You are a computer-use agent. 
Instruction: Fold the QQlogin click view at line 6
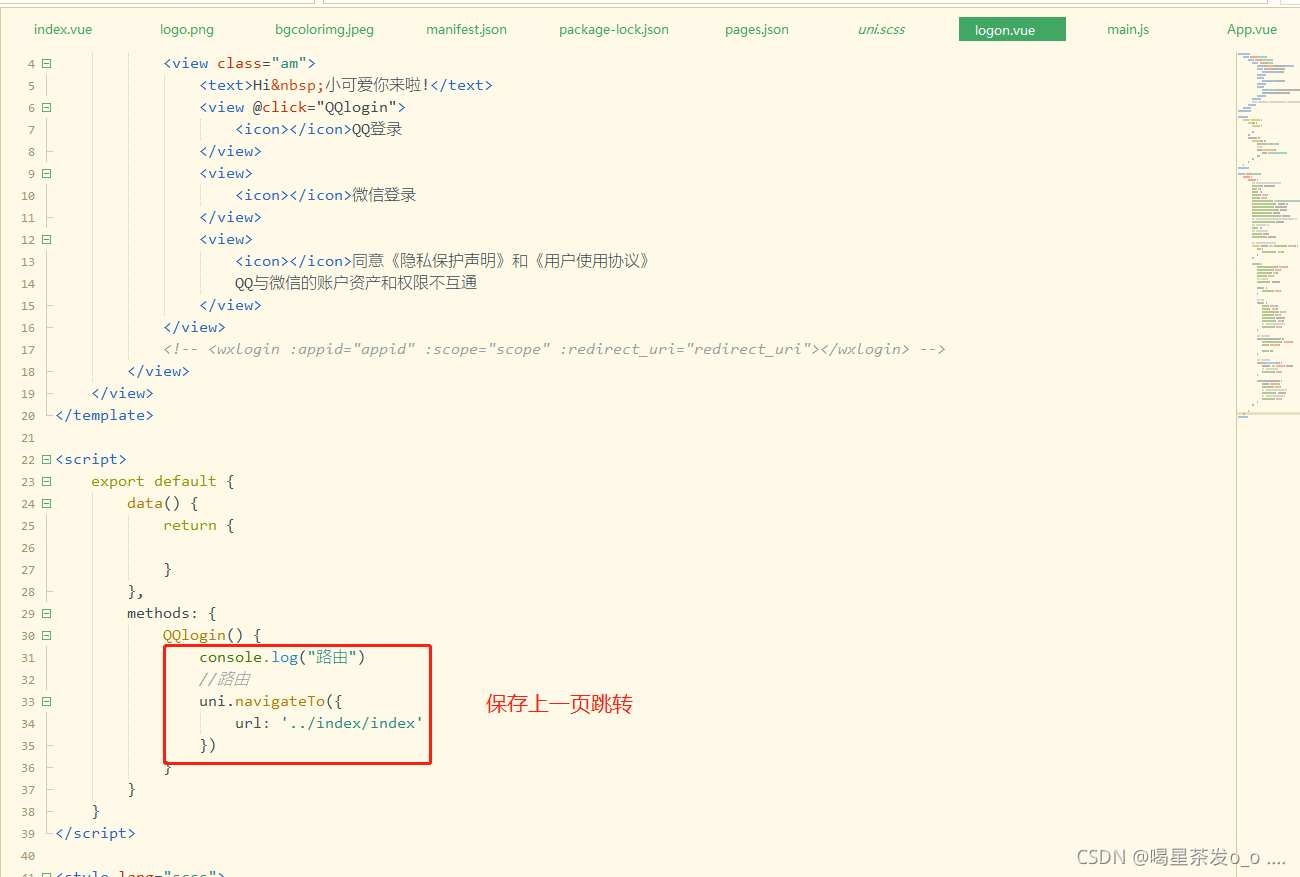pos(46,107)
